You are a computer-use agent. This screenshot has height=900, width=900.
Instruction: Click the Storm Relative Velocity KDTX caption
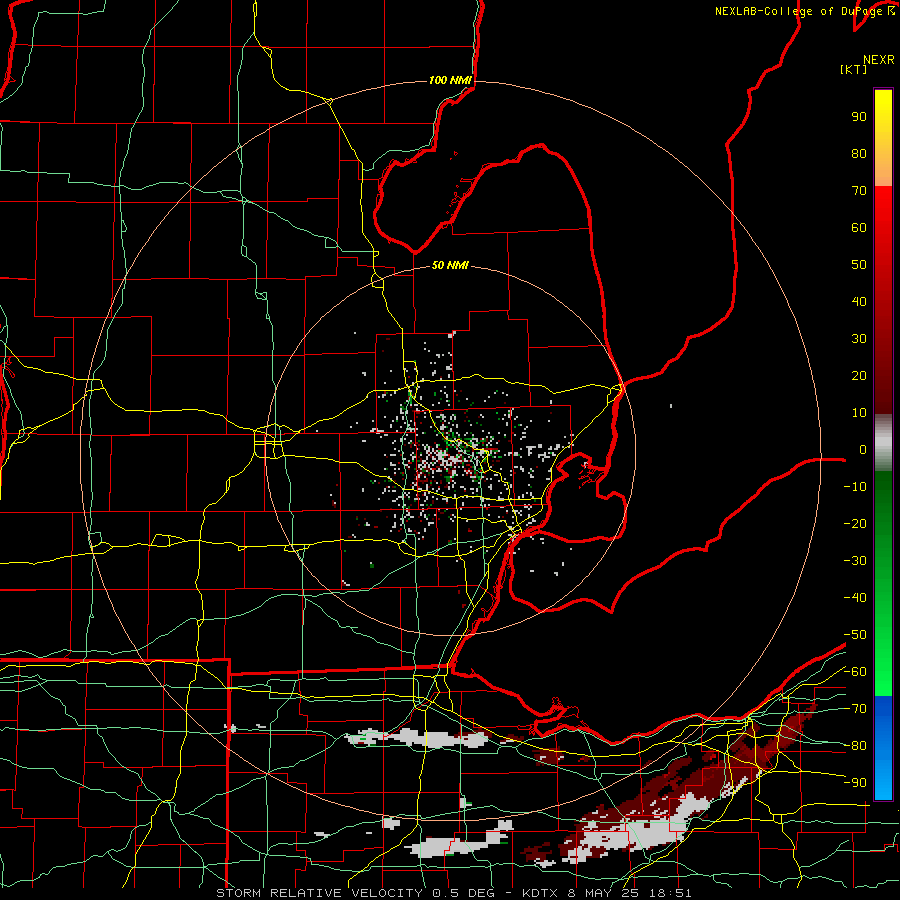coord(454,893)
